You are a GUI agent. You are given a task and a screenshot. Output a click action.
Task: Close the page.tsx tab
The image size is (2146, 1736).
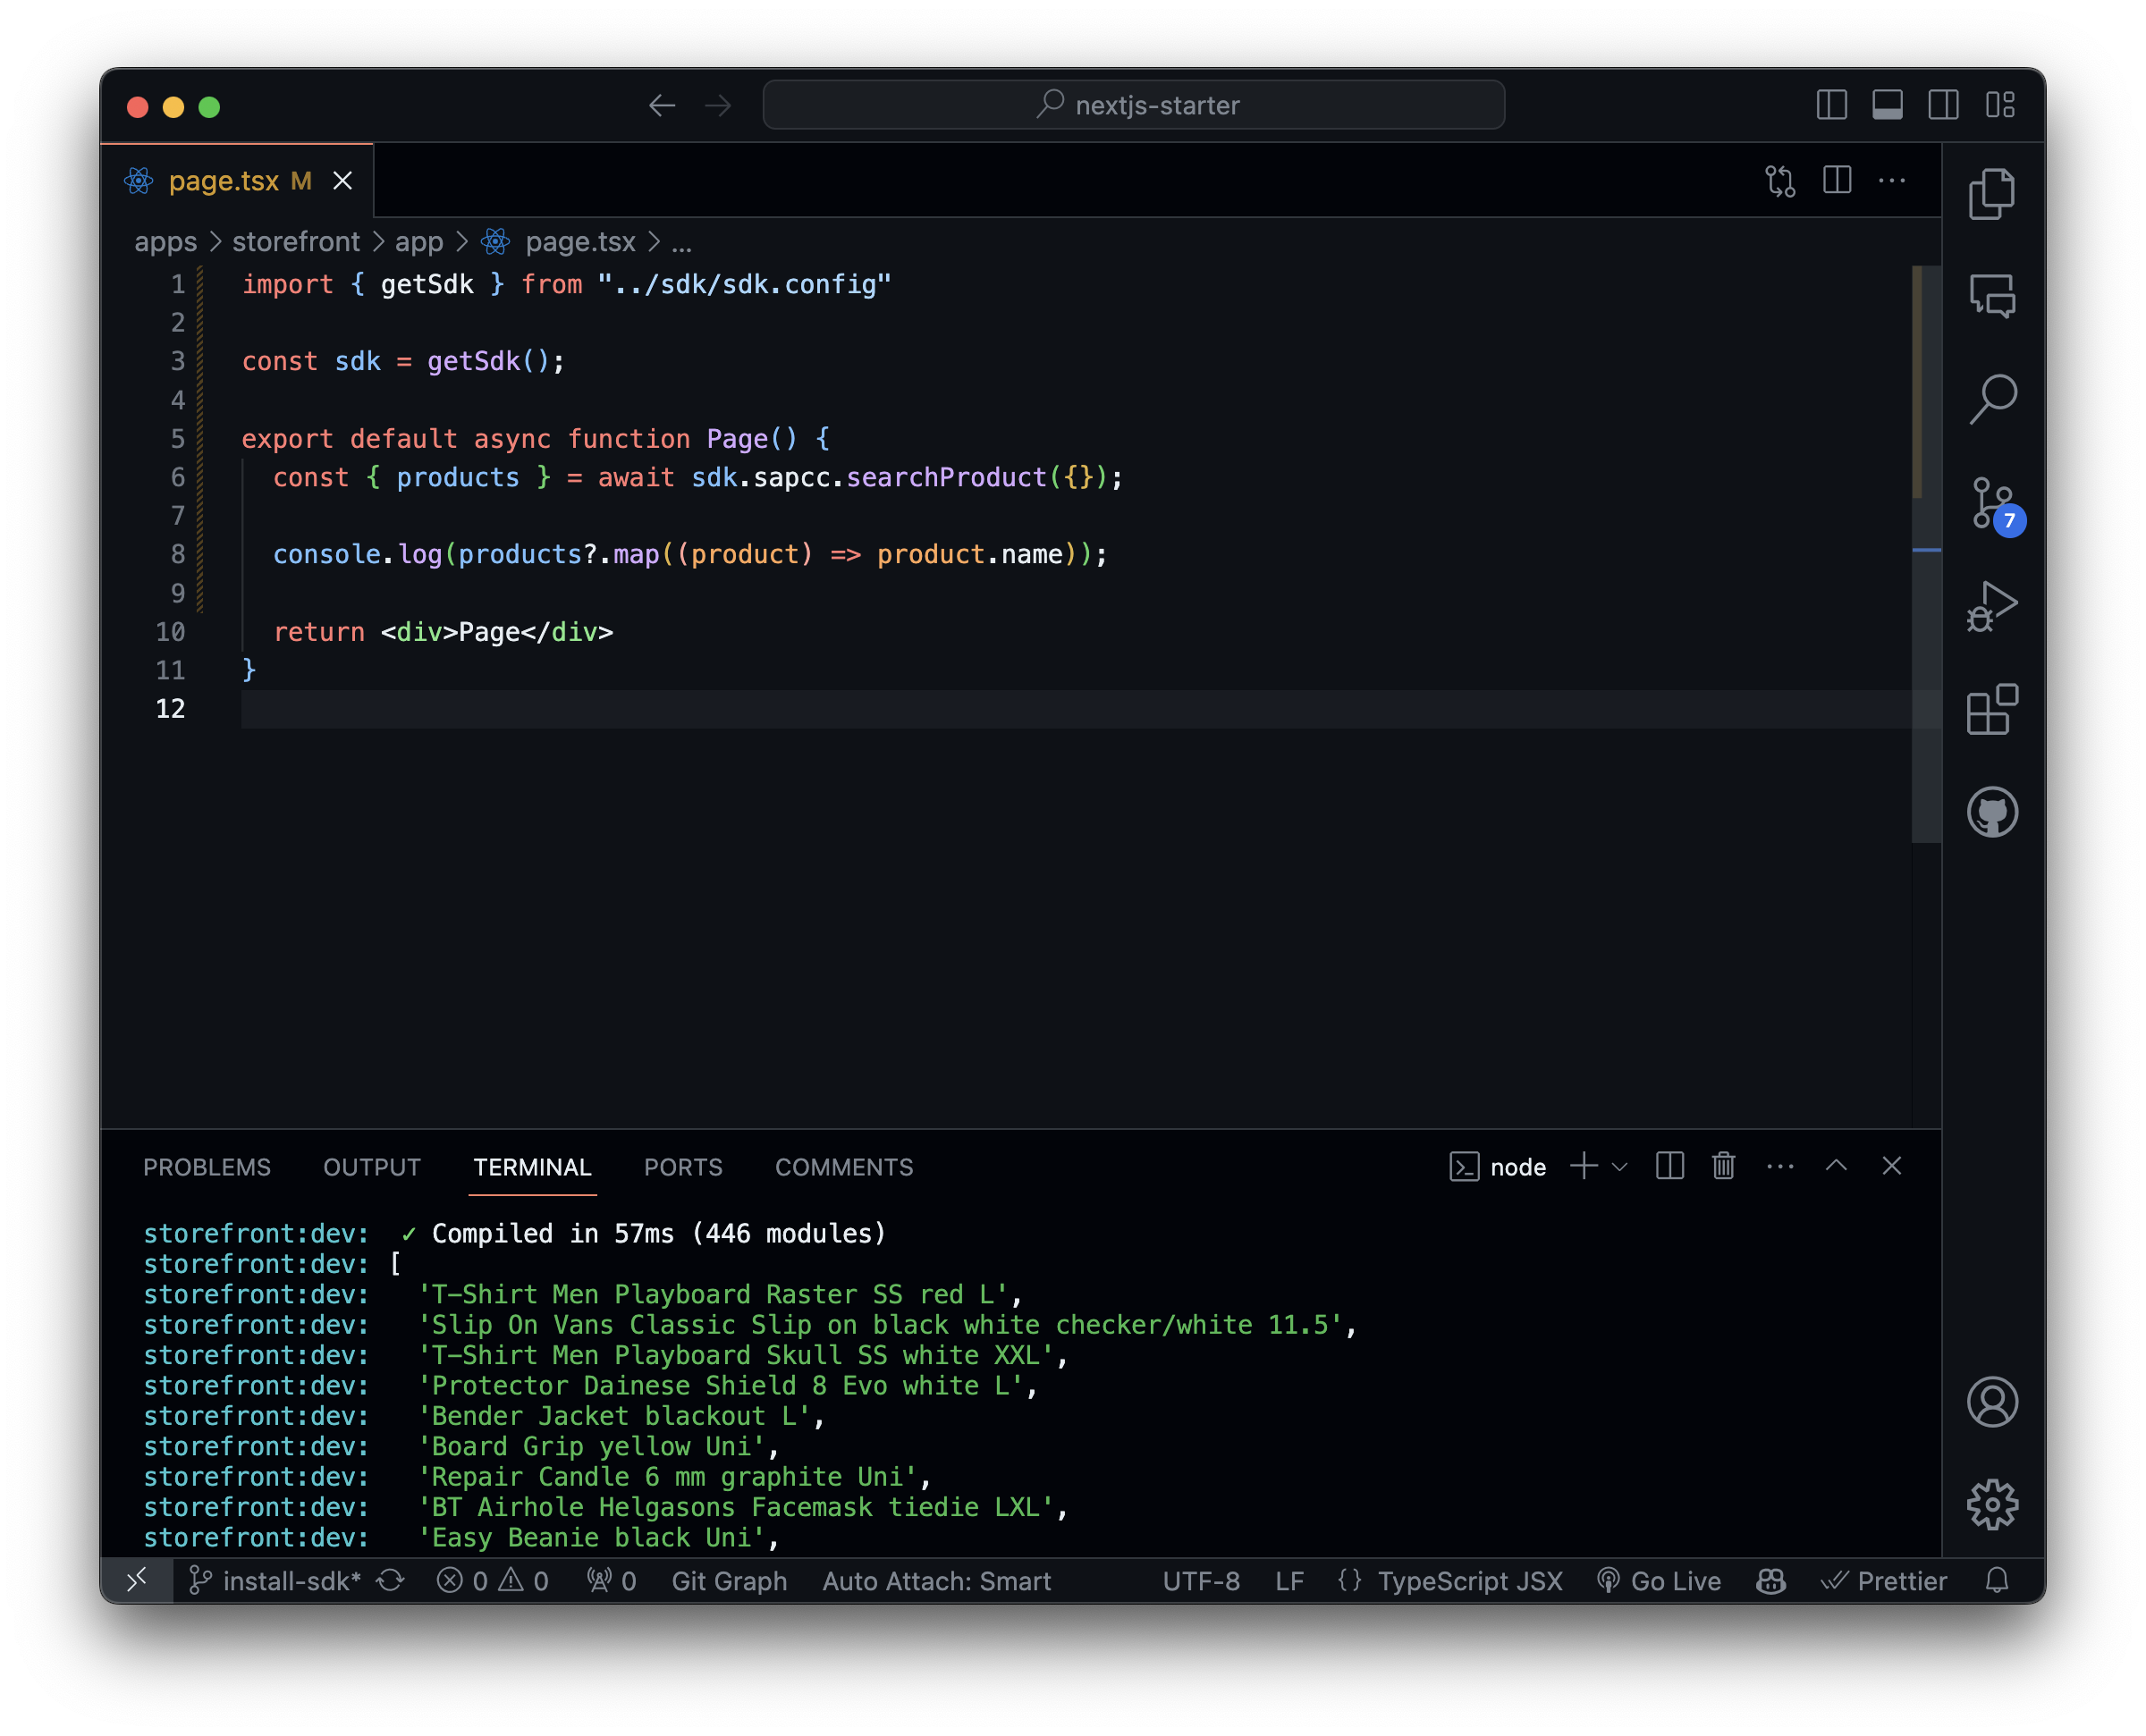coord(343,181)
